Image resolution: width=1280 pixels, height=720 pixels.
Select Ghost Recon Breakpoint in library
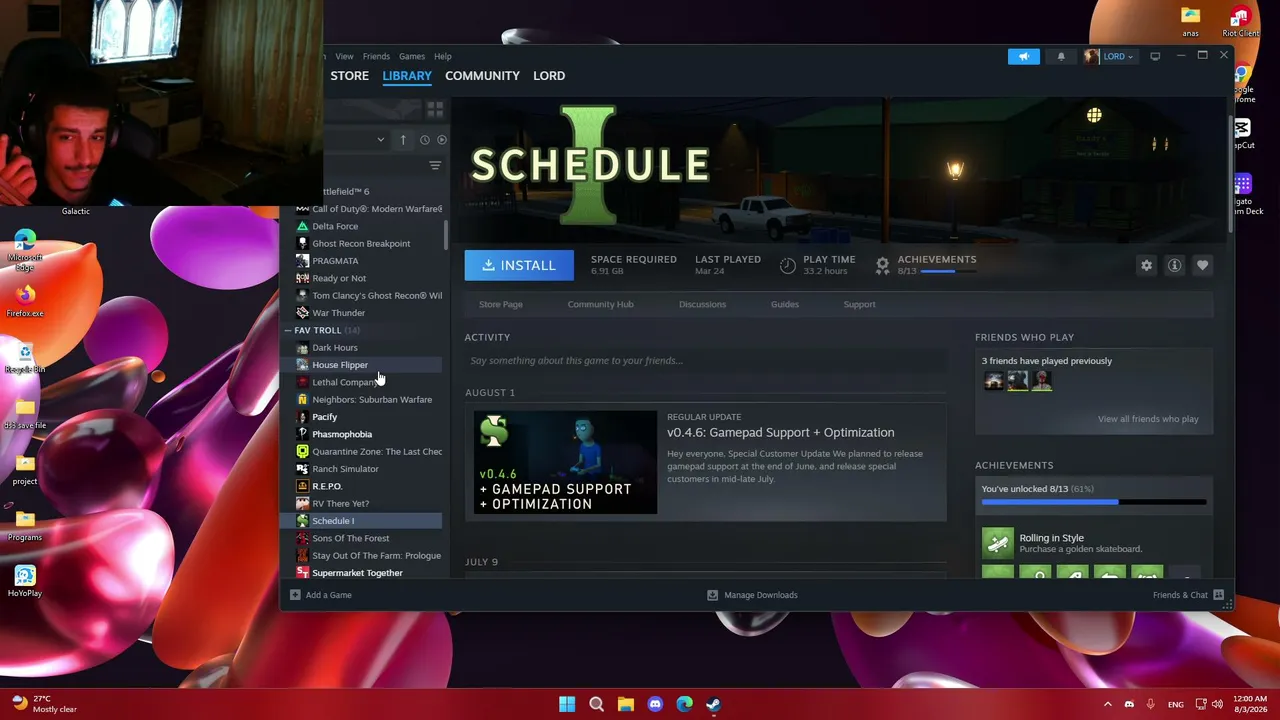[x=361, y=244]
